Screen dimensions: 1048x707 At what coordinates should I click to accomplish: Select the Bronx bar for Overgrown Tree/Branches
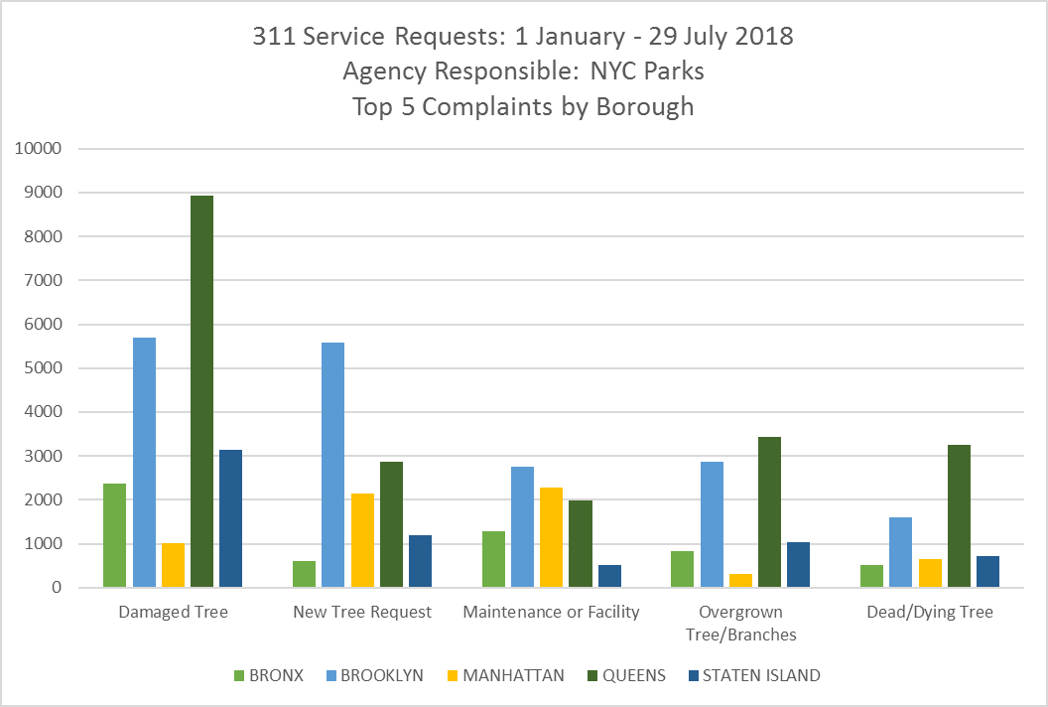point(682,569)
